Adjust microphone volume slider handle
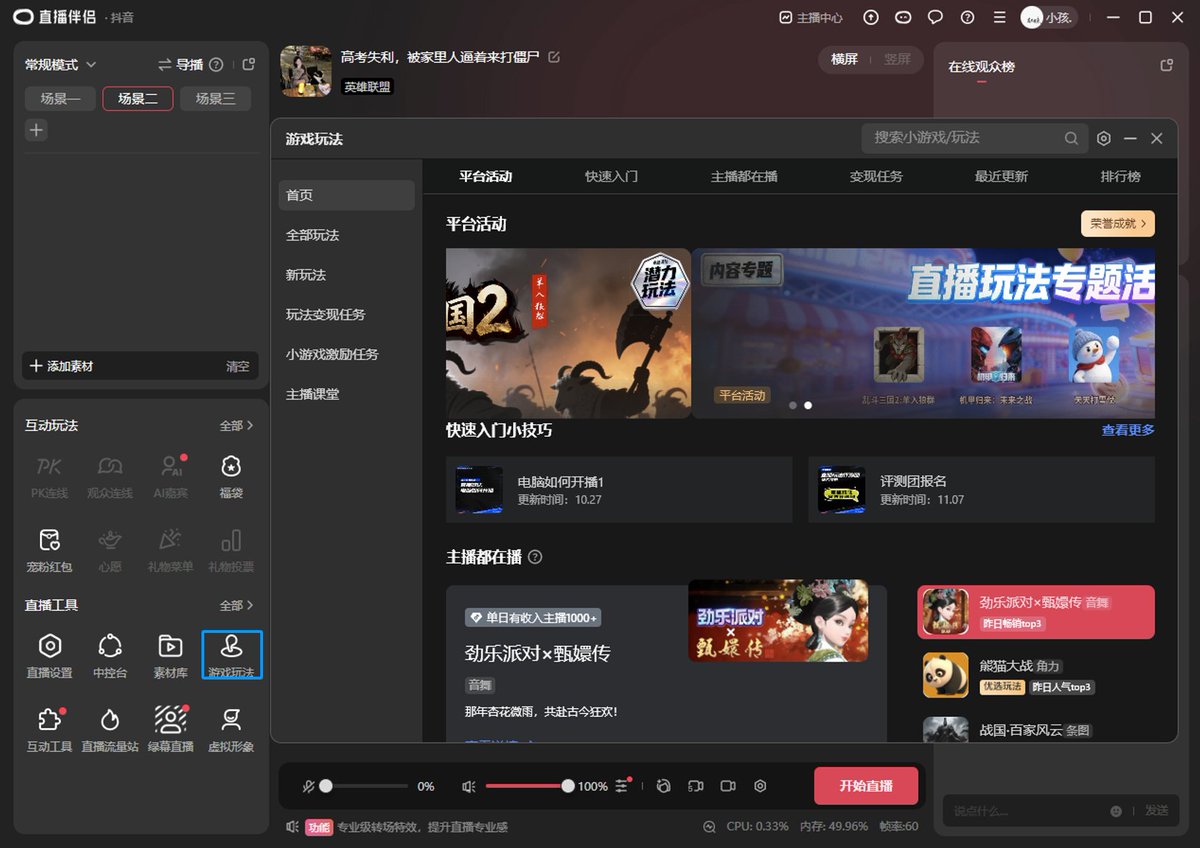 coord(325,786)
